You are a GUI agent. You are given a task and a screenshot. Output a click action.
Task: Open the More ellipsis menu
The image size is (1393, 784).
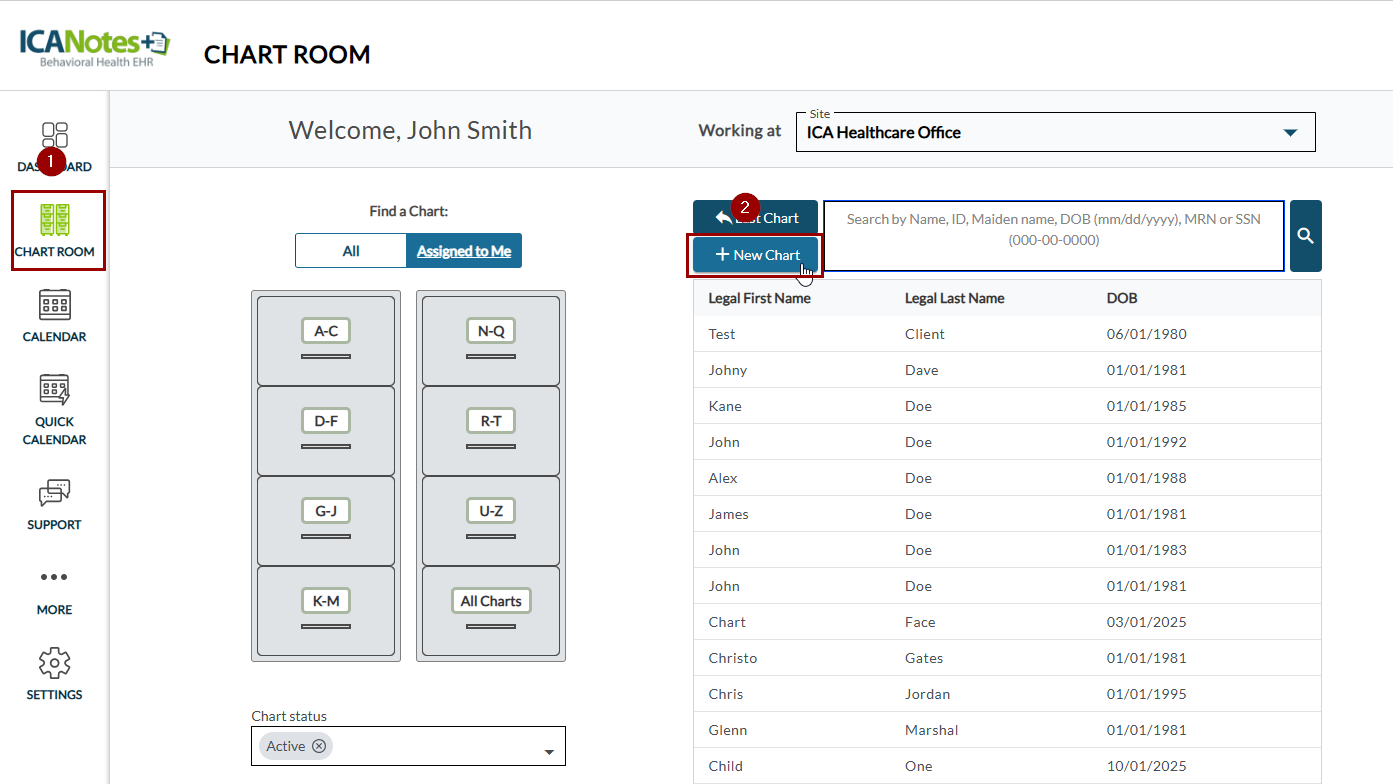(55, 577)
